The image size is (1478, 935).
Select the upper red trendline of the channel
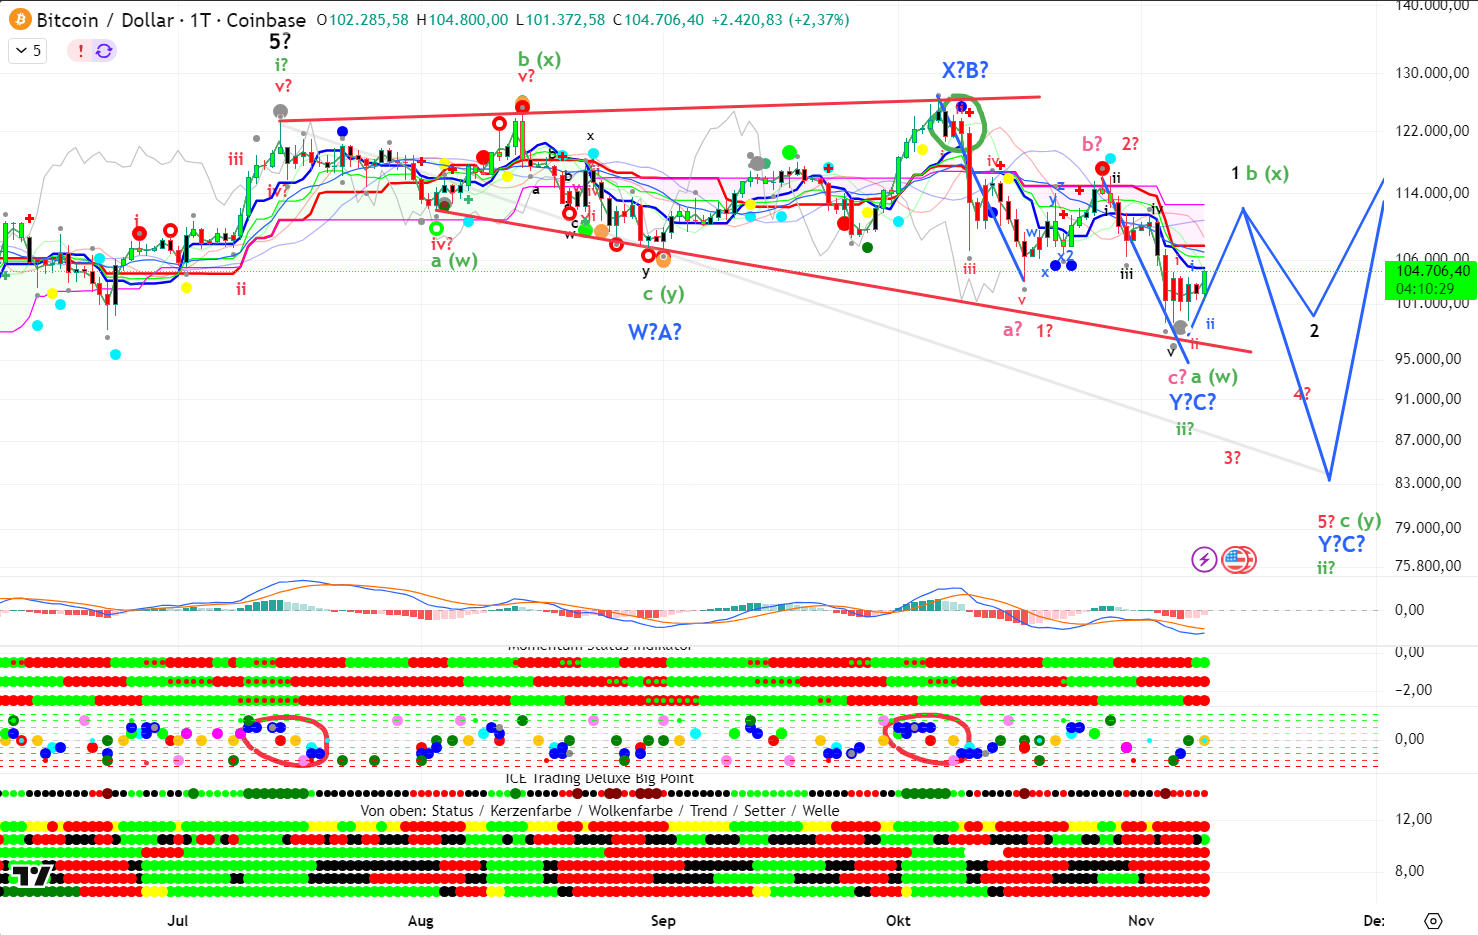pos(660,109)
